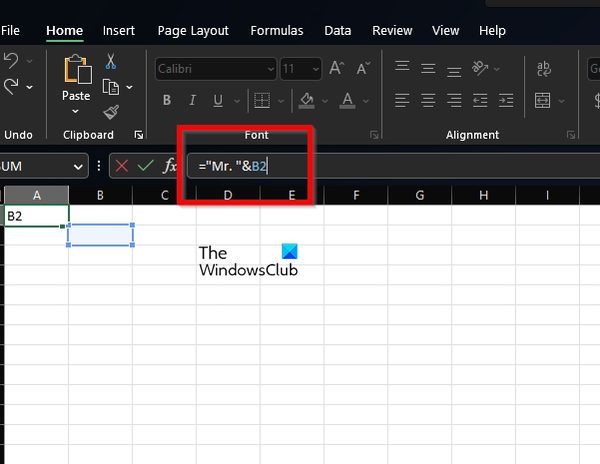Image resolution: width=600 pixels, height=464 pixels.
Task: Select column H header
Action: [484, 195]
